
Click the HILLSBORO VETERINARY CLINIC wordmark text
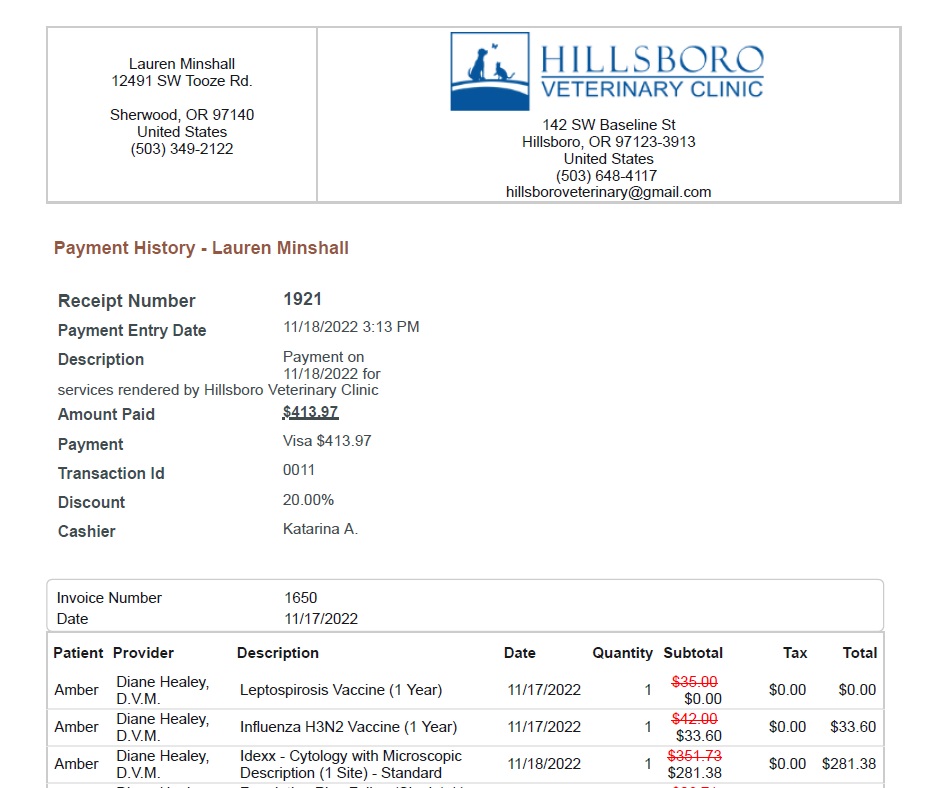[652, 72]
